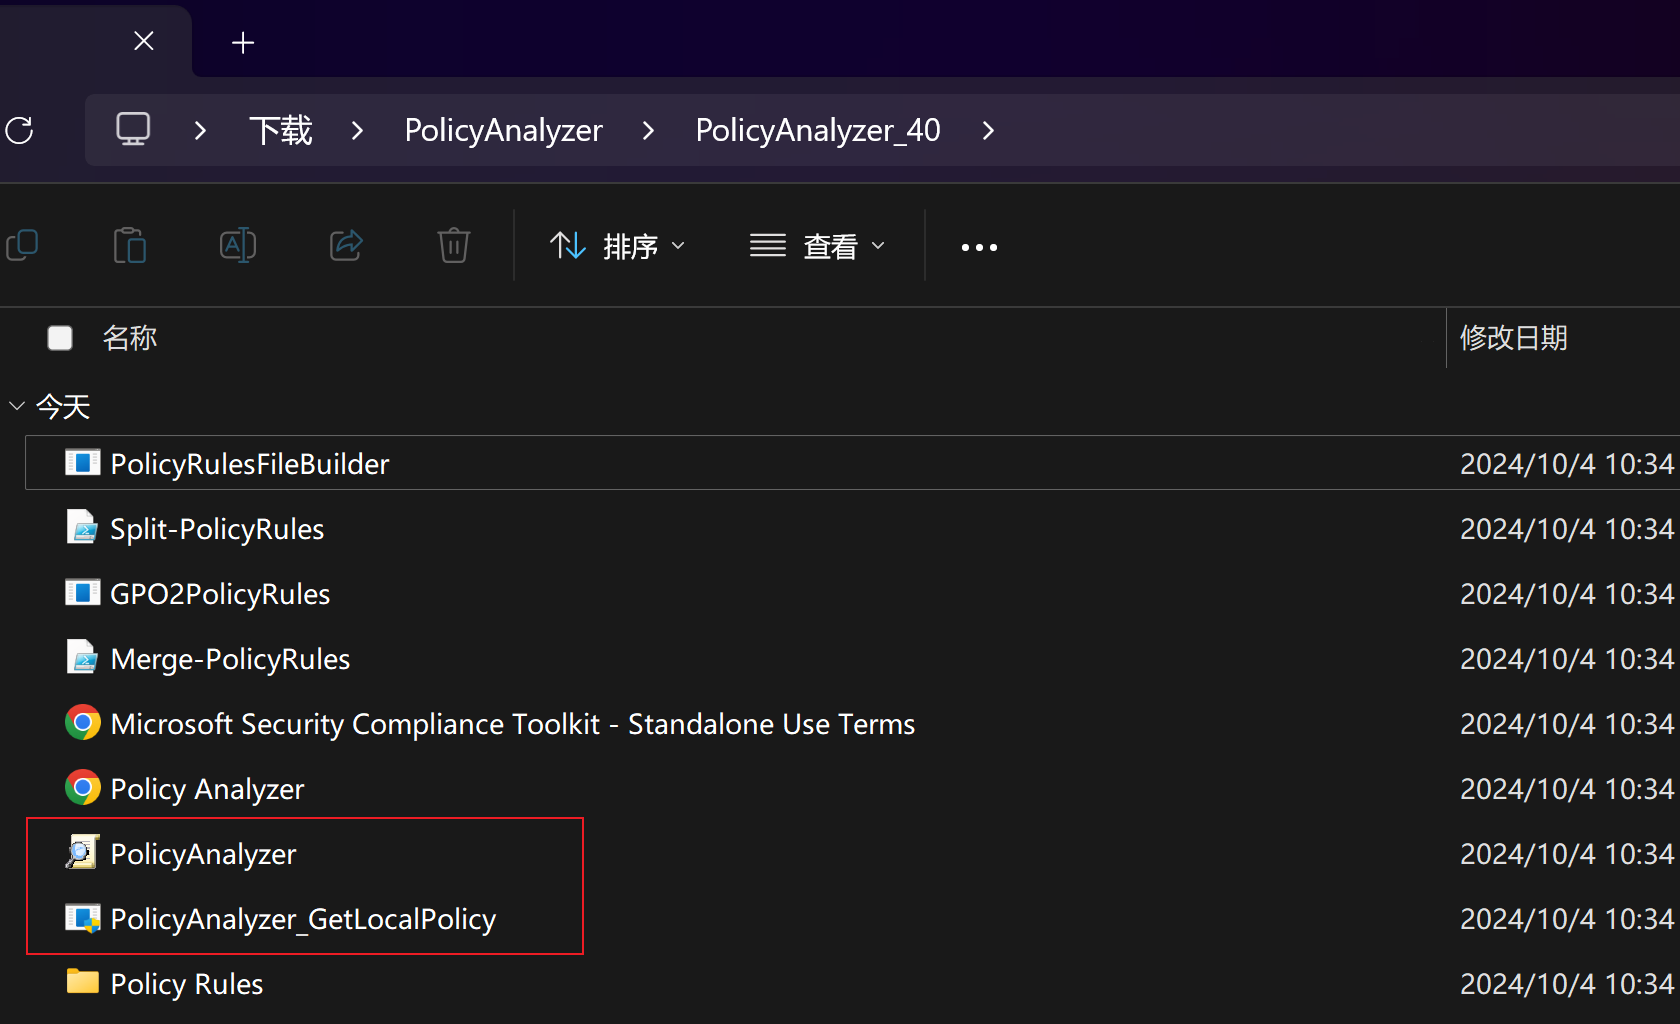
Task: Click Microsoft Security Compliance Toolkit file name
Action: point(513,724)
